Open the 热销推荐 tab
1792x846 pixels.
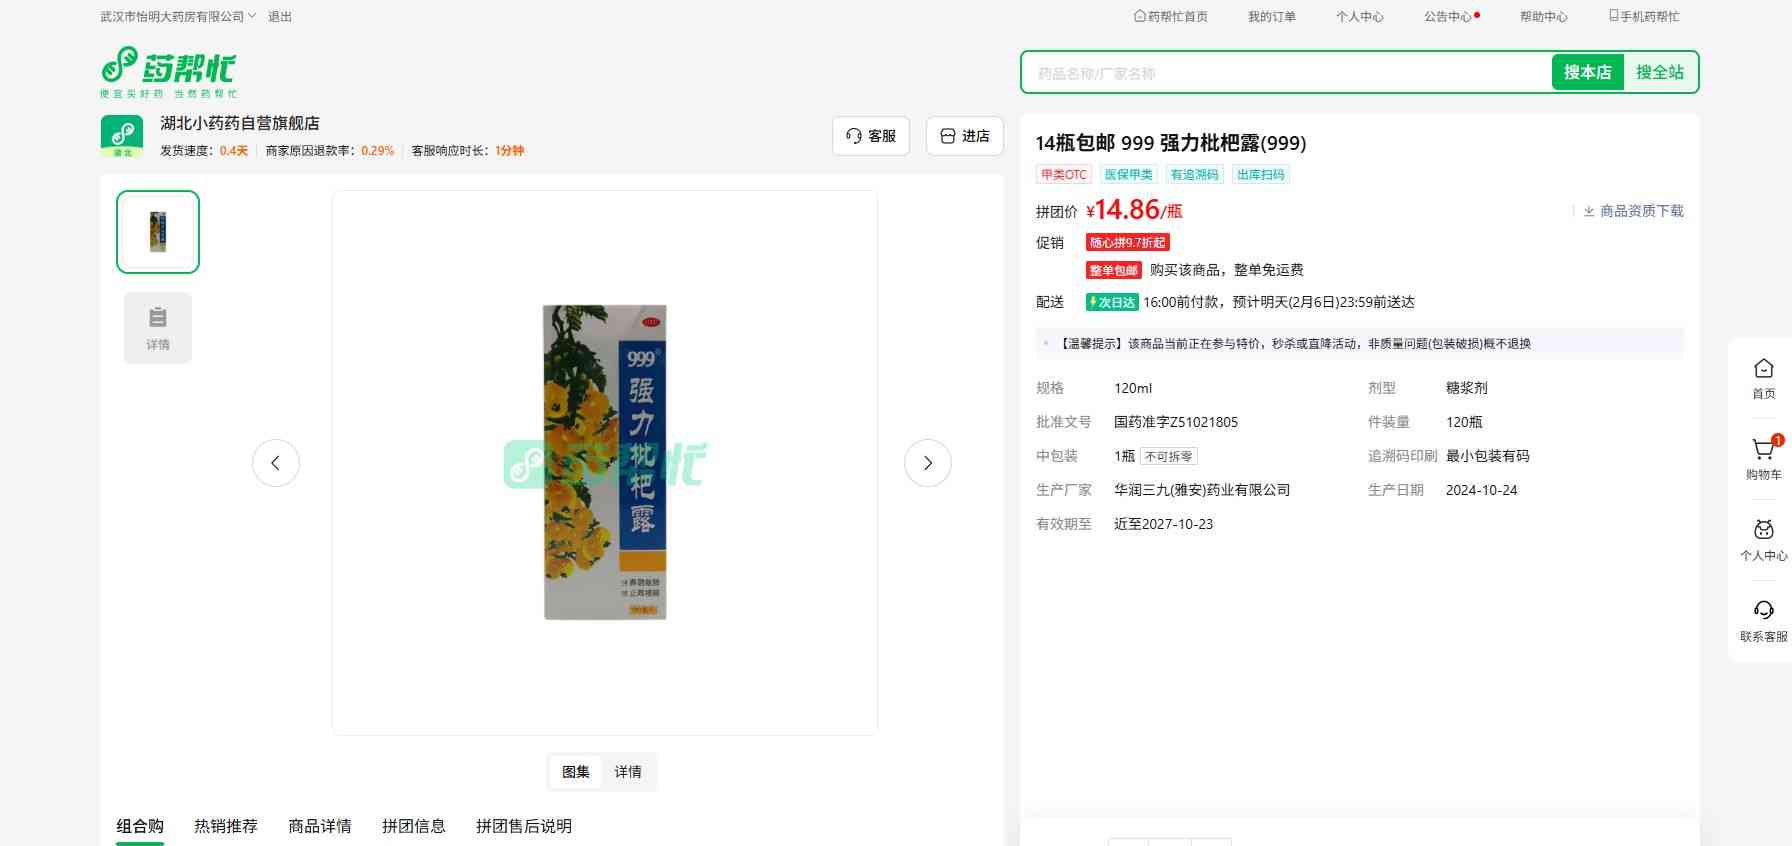coord(226,826)
